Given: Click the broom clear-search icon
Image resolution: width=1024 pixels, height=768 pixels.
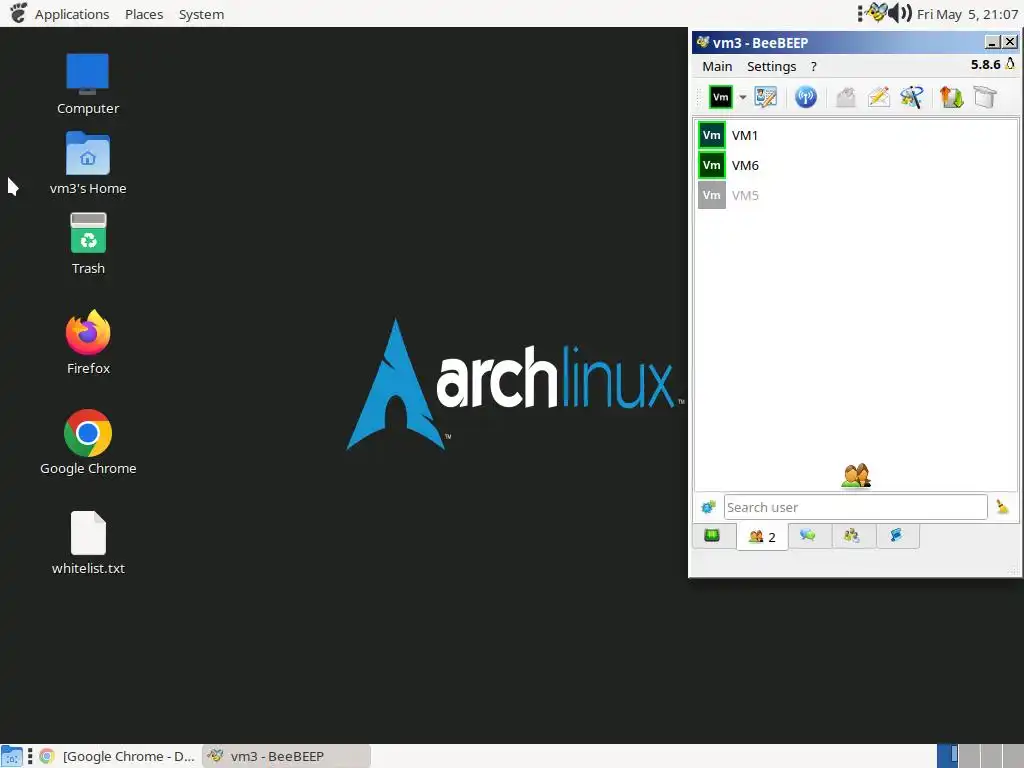Looking at the screenshot, I should (x=1002, y=507).
